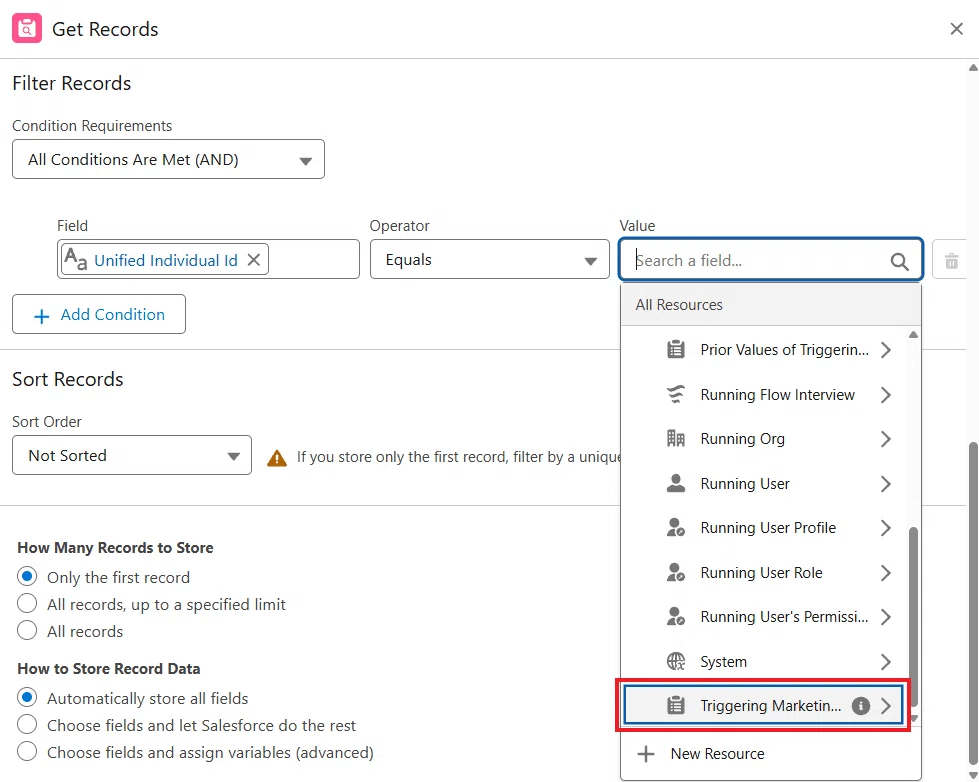Choose the Running User resource
The height and width of the screenshot is (782, 979).
tap(765, 483)
